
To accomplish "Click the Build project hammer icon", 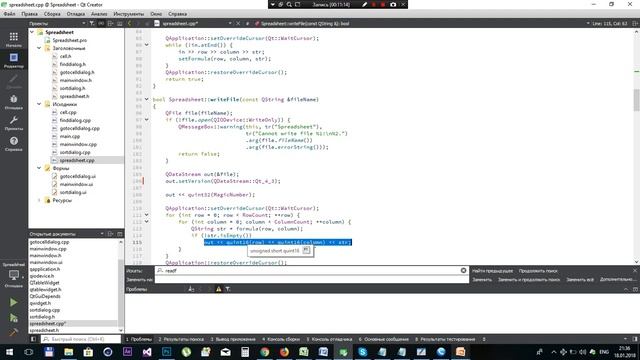I will [x=13, y=332].
